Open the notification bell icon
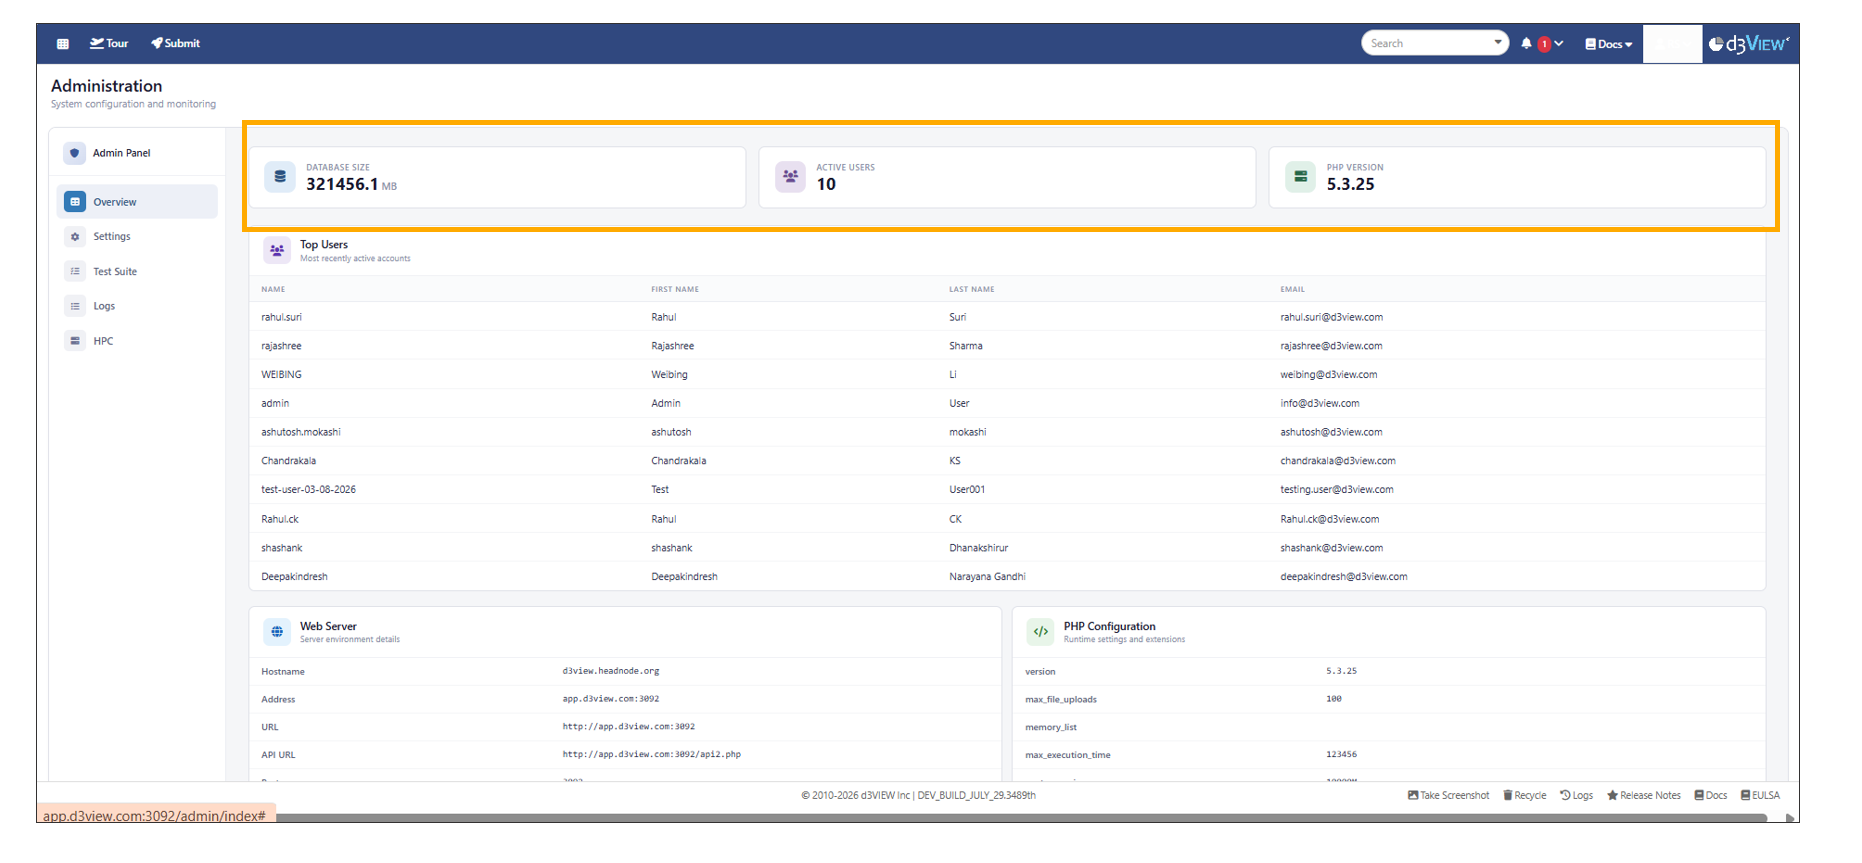Image resolution: width=1862 pixels, height=863 pixels. [x=1526, y=44]
